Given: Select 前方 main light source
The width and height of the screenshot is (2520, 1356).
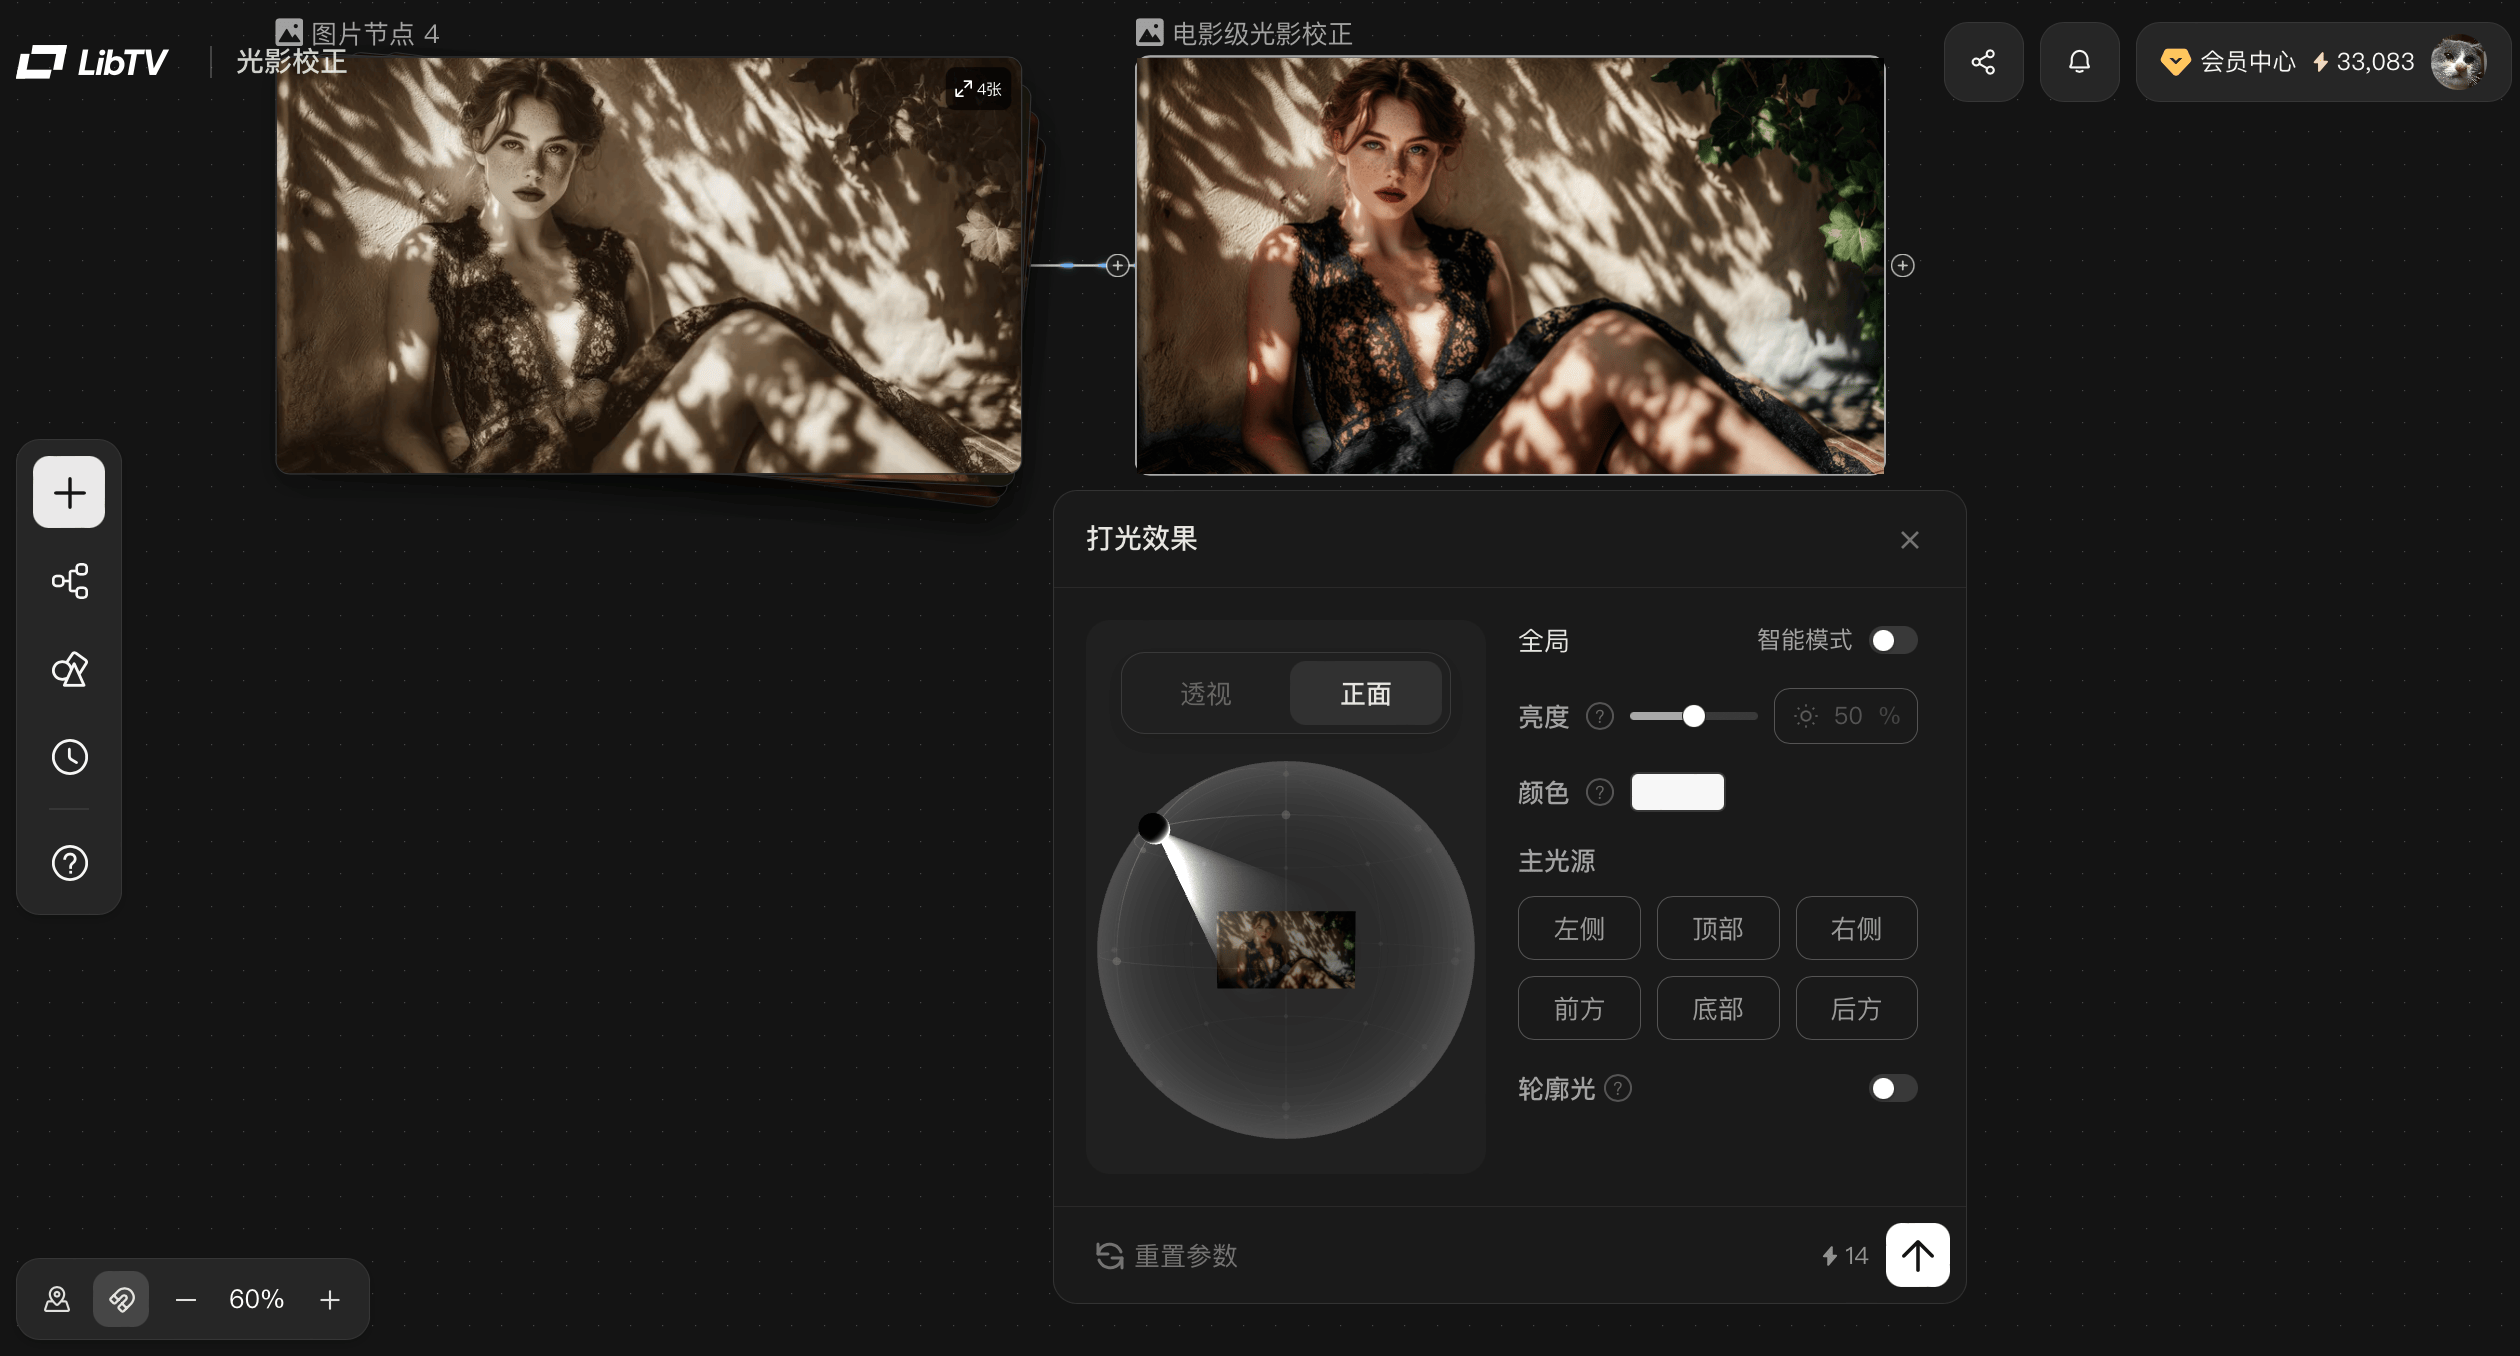Looking at the screenshot, I should 1579,1008.
